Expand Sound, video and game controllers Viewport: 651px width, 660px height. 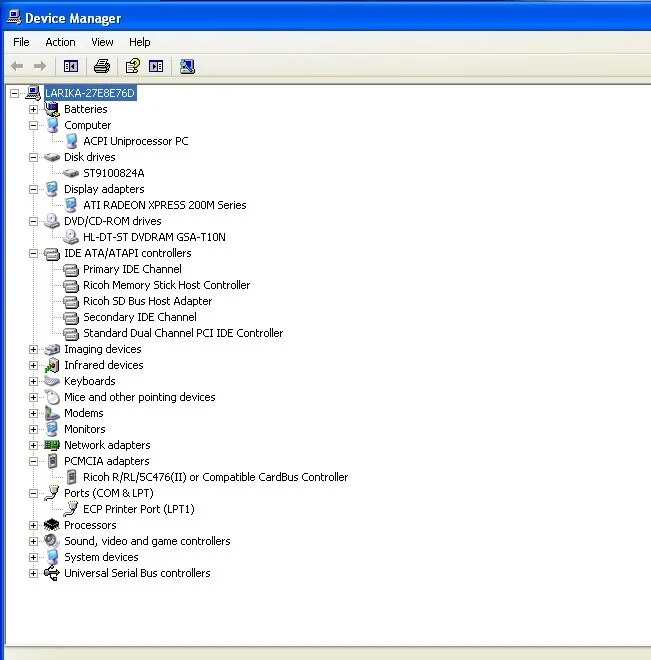(x=33, y=541)
